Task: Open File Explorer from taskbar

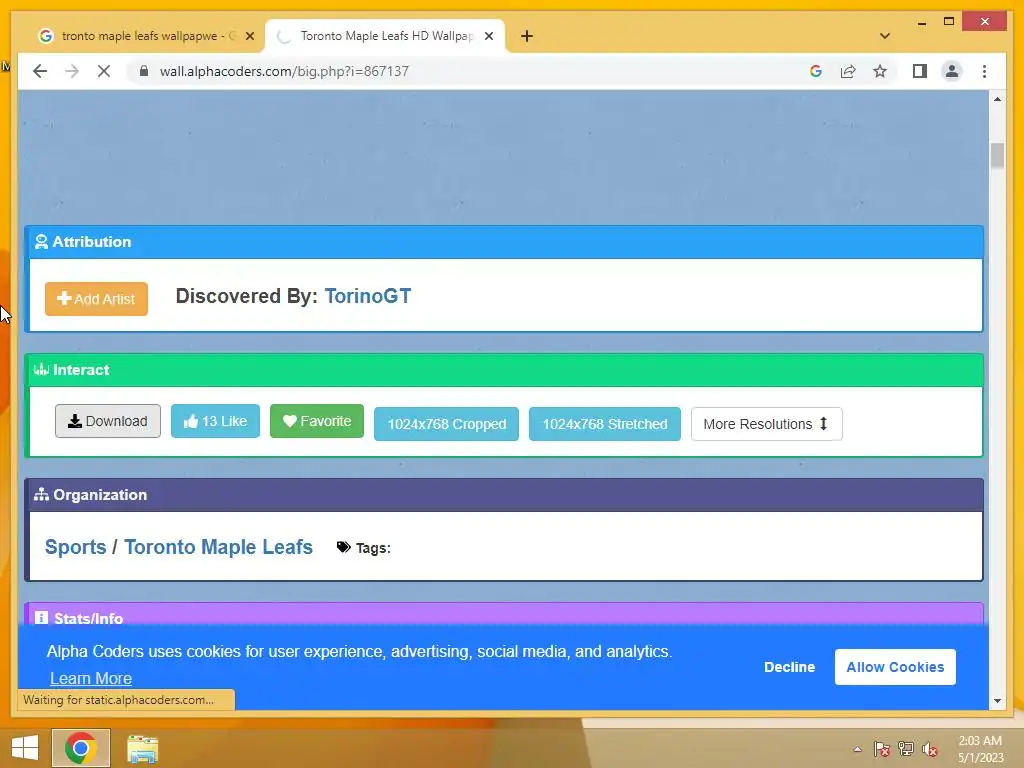Action: 142,749
